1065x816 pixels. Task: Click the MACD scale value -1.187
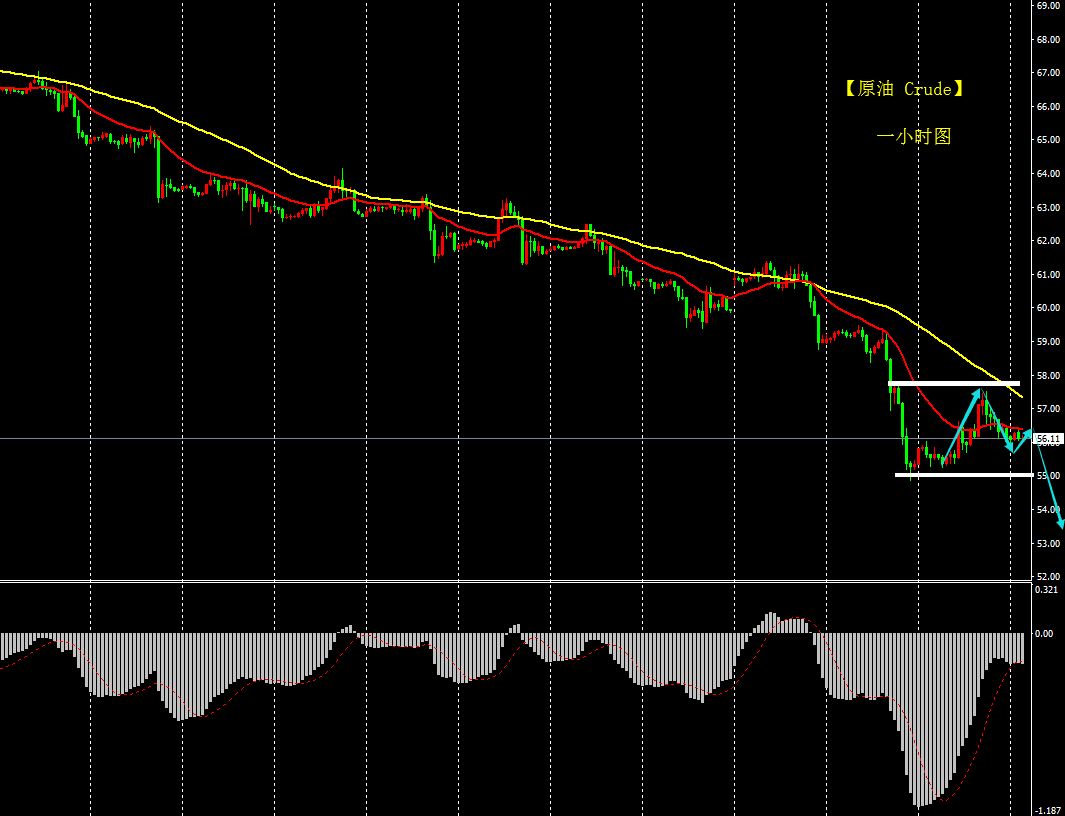(x=1047, y=811)
